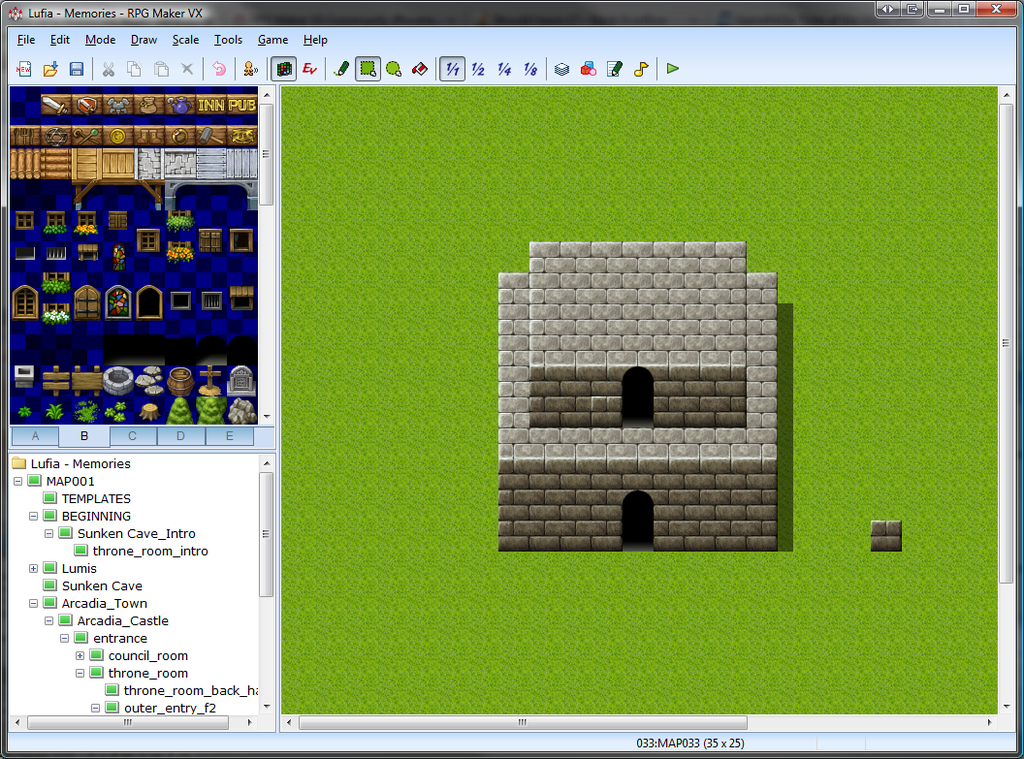
Task: Pick the INN sign tile
Action: [x=211, y=105]
